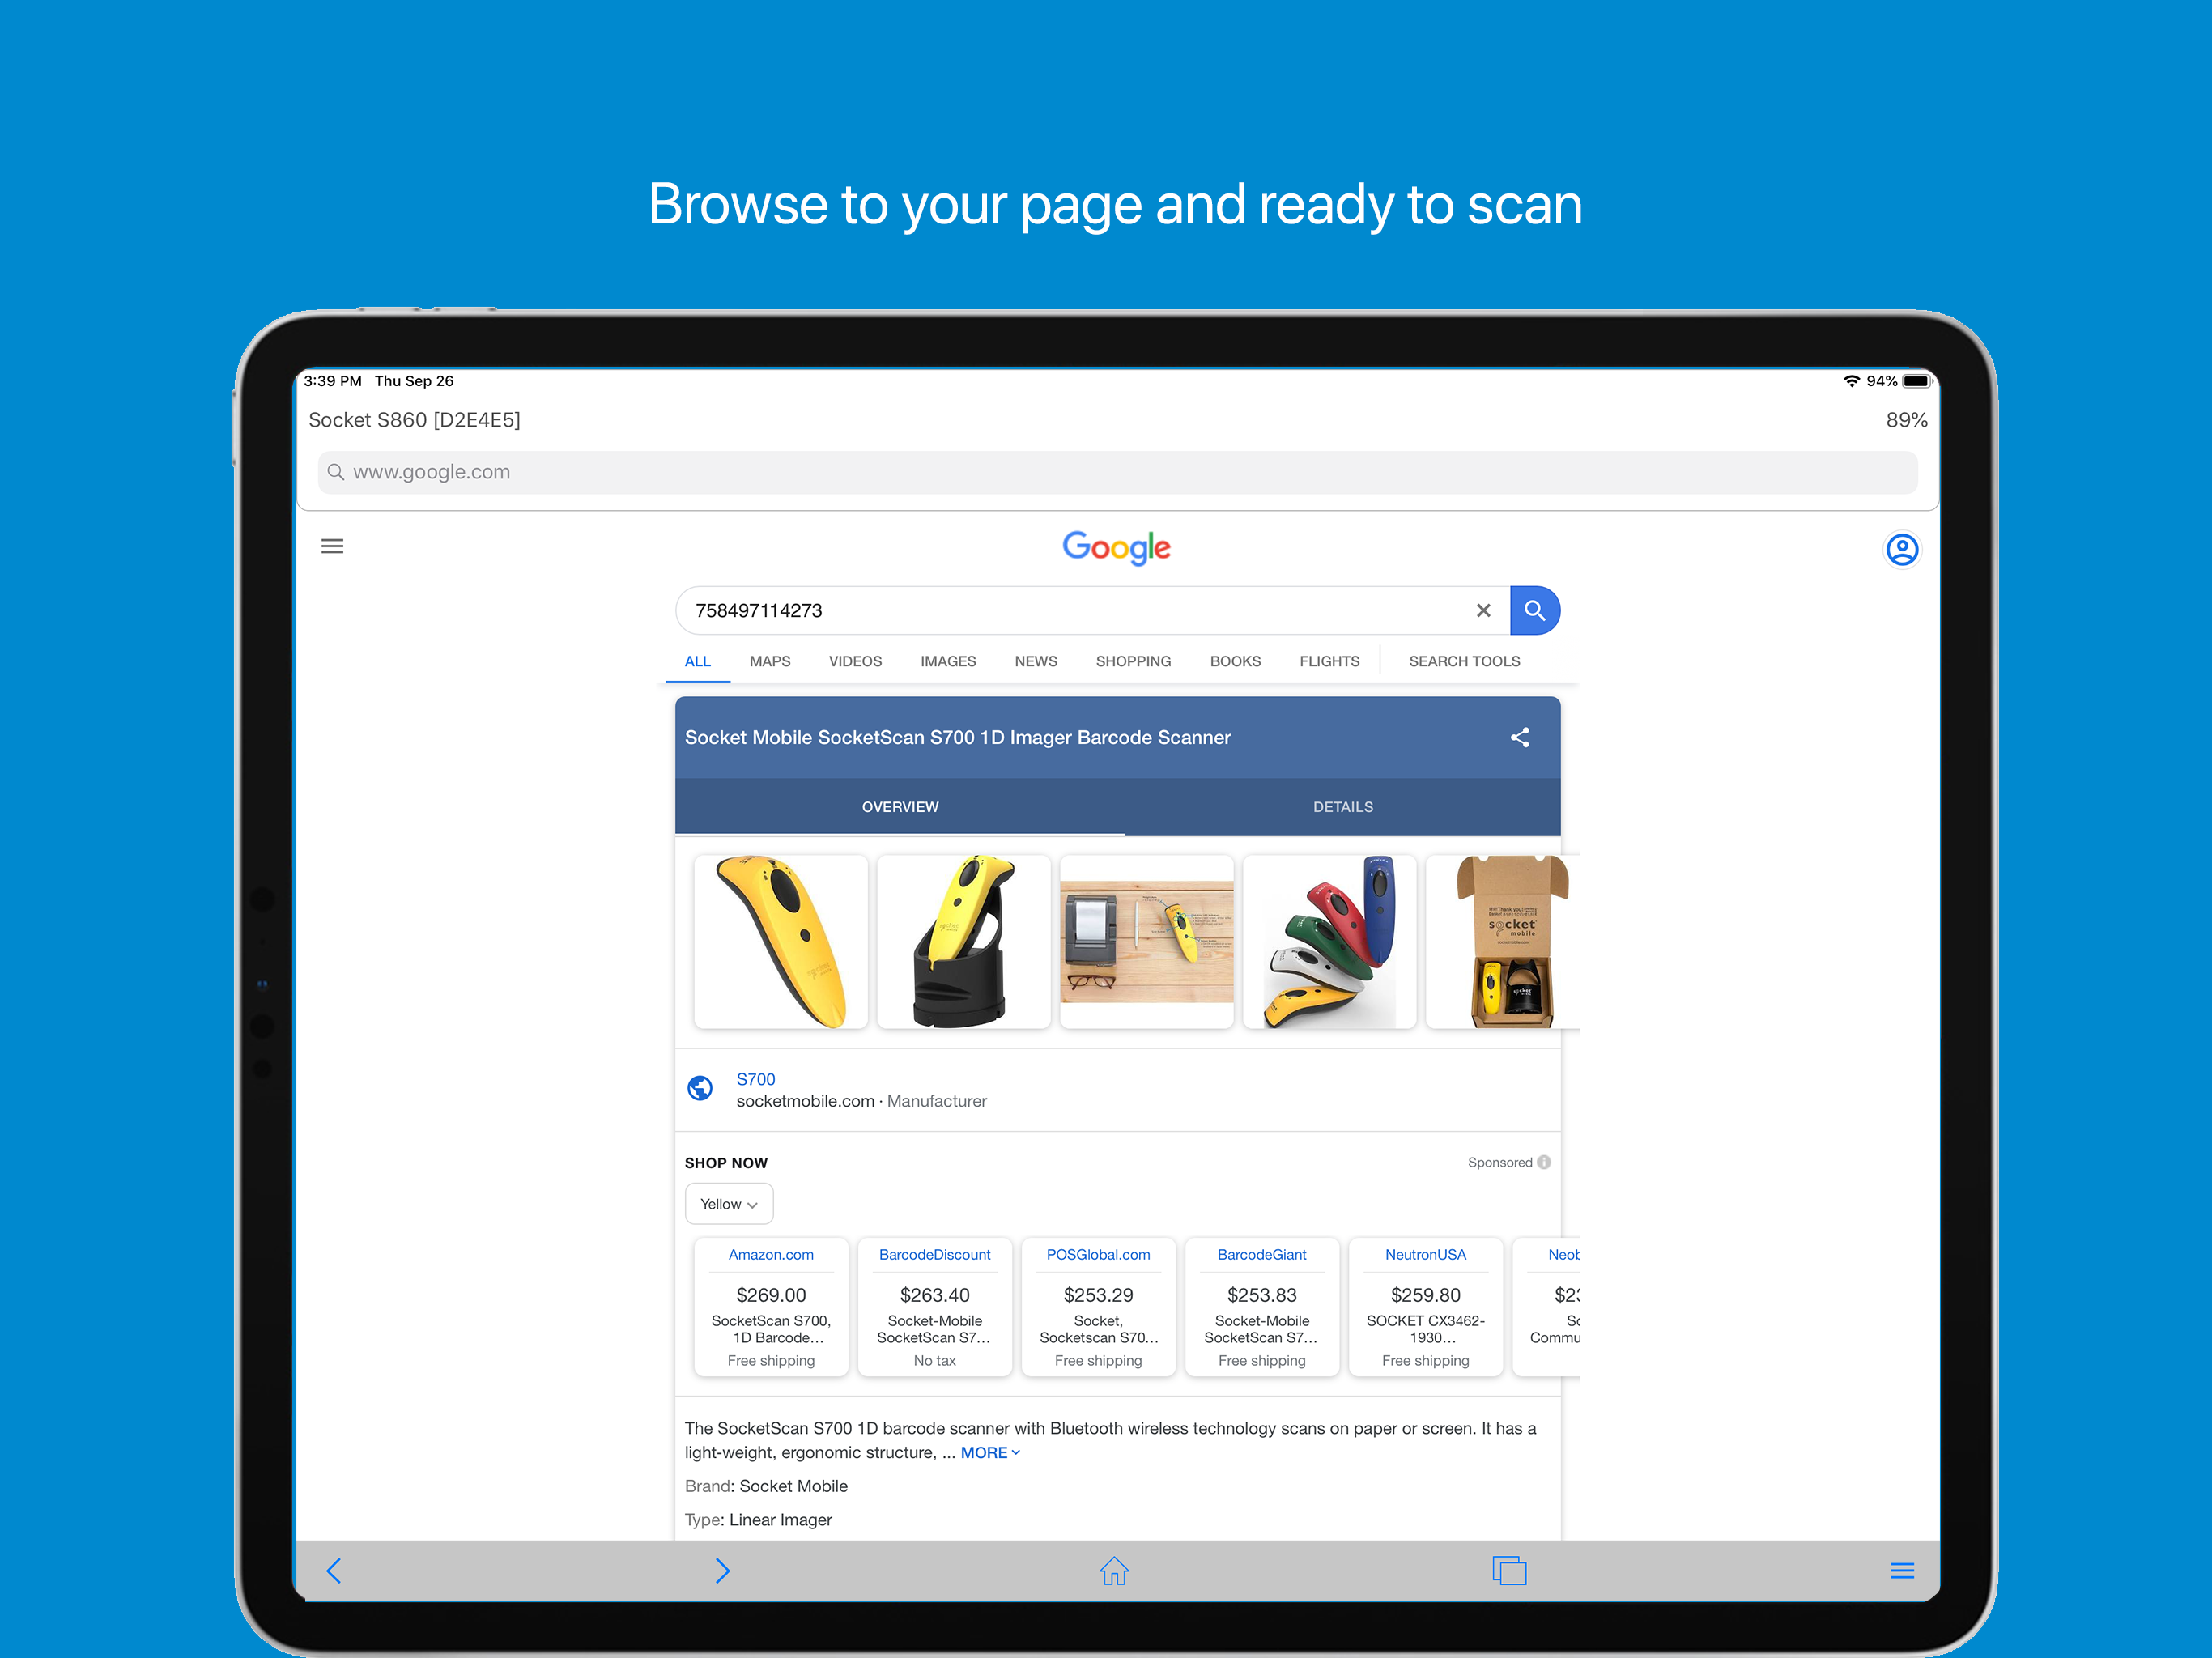Image resolution: width=2212 pixels, height=1658 pixels.
Task: Open the S700 manufacturer link
Action: [x=755, y=1079]
